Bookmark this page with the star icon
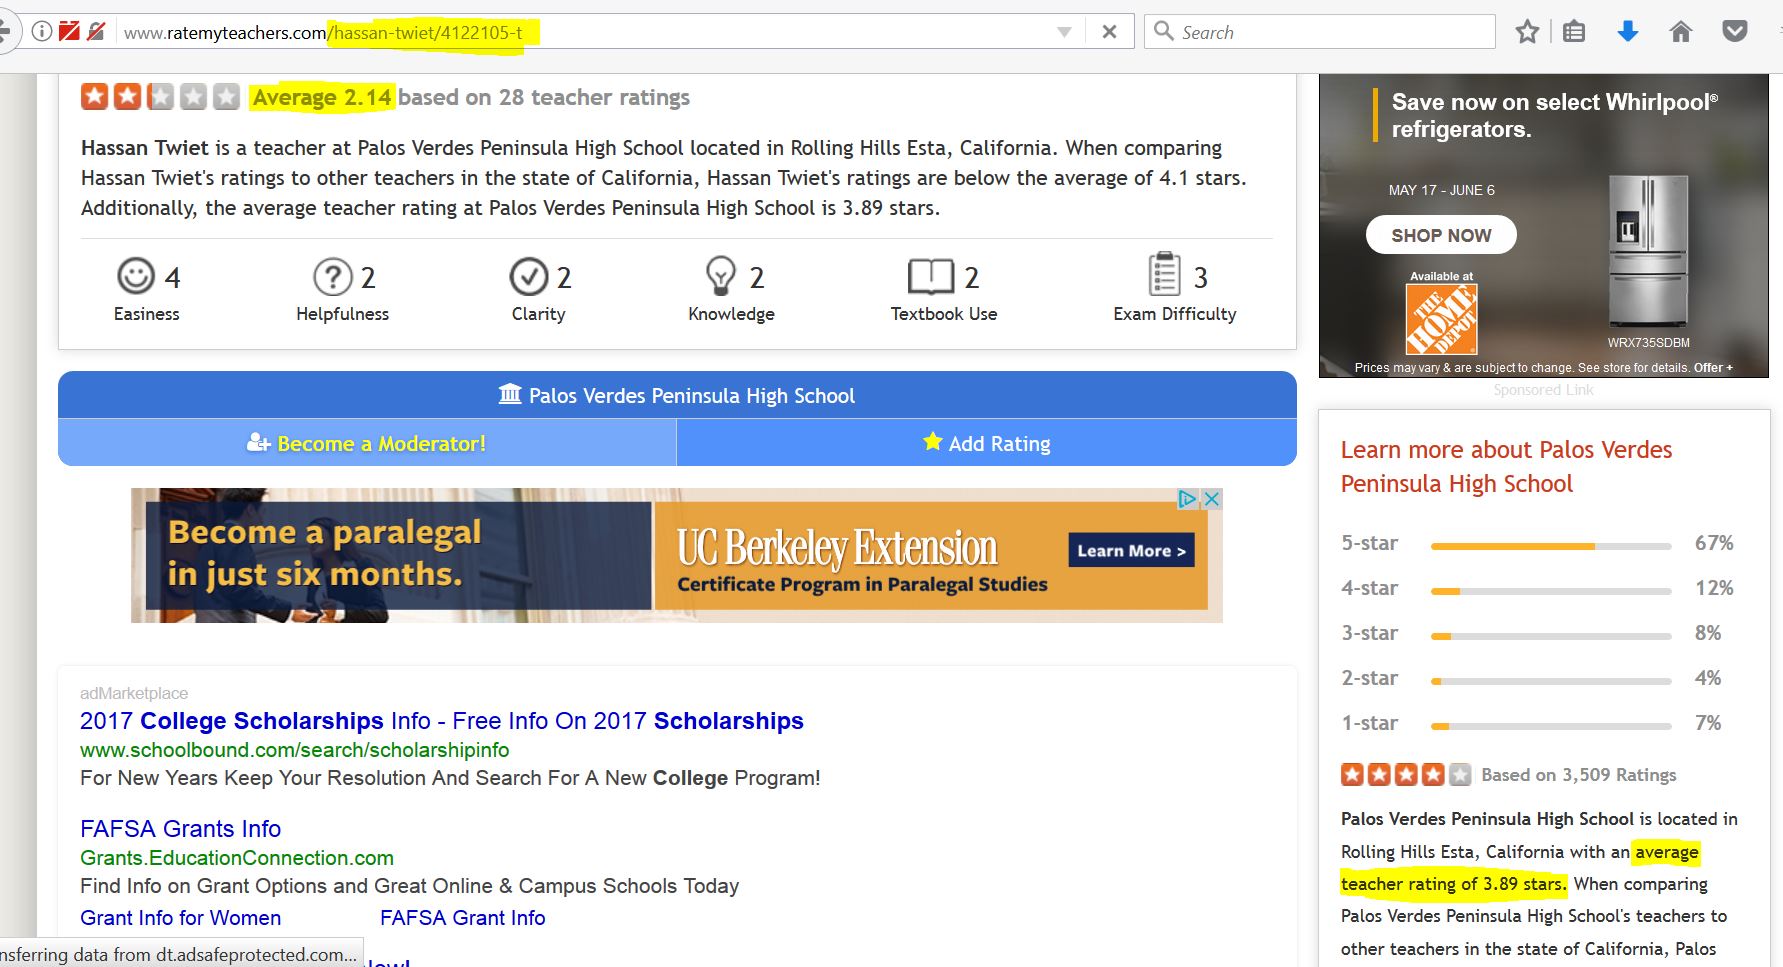1783x967 pixels. [x=1527, y=32]
